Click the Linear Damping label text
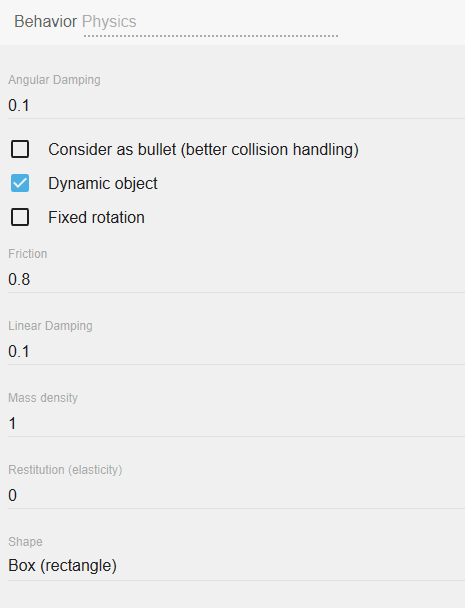 50,326
